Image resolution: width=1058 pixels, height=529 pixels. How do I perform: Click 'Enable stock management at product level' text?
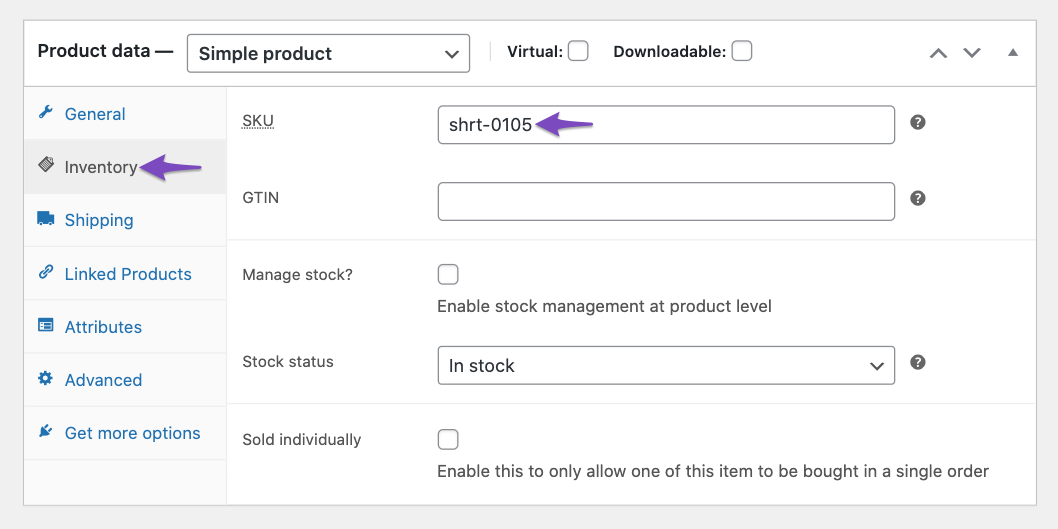605,306
